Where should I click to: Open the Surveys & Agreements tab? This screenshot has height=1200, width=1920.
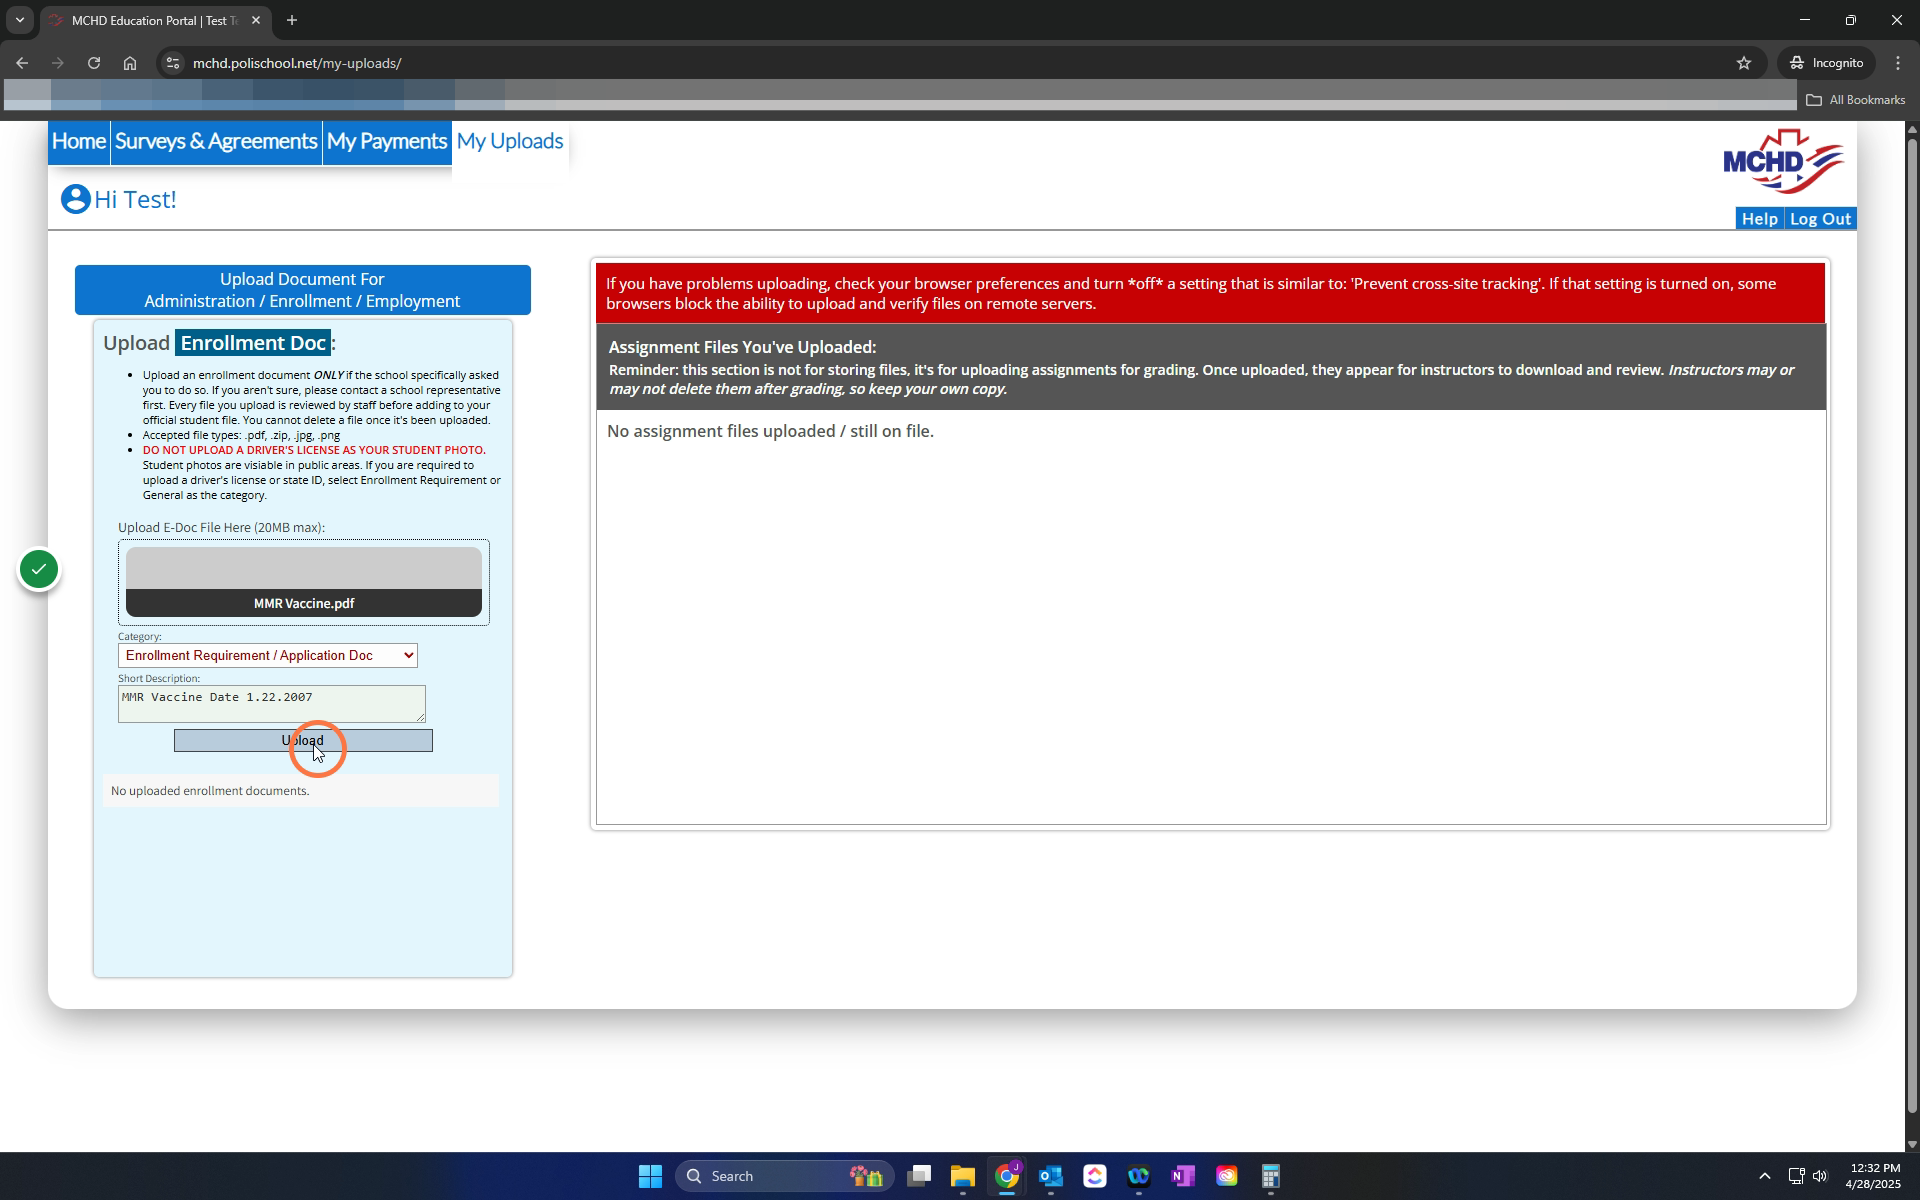216,141
